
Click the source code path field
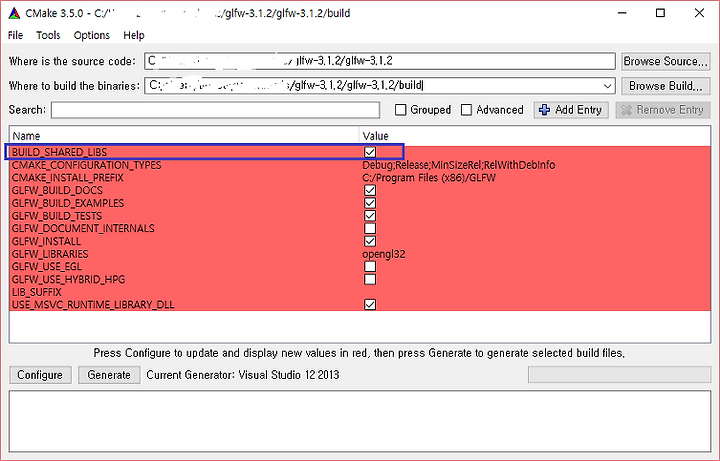[380, 61]
